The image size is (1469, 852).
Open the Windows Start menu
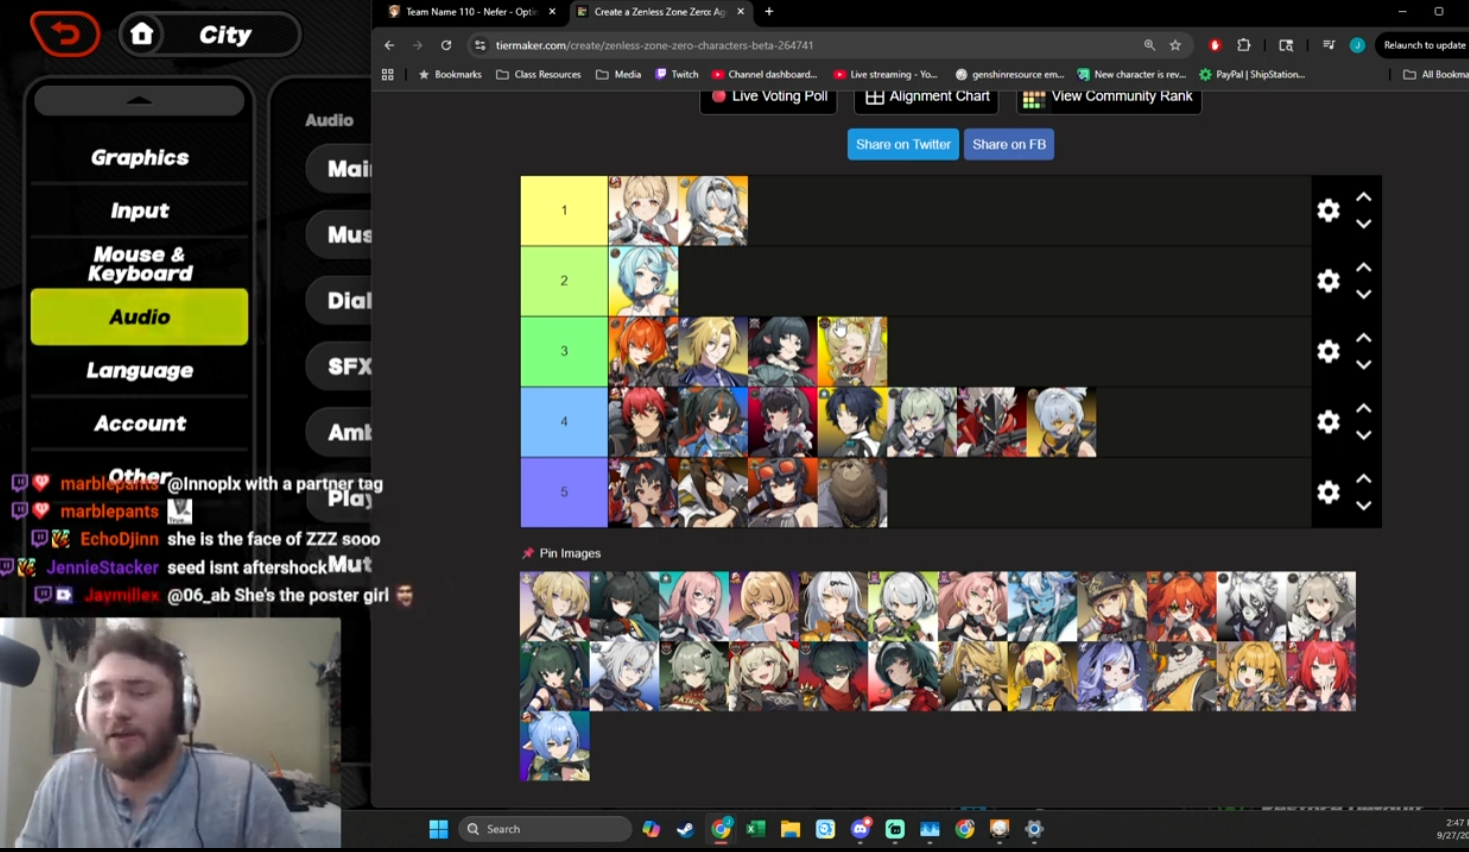point(438,829)
